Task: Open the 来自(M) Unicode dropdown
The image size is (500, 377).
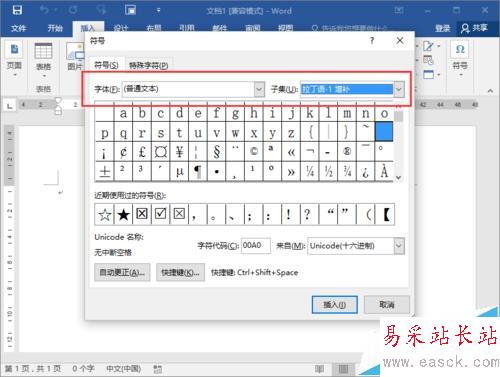Action: click(399, 246)
